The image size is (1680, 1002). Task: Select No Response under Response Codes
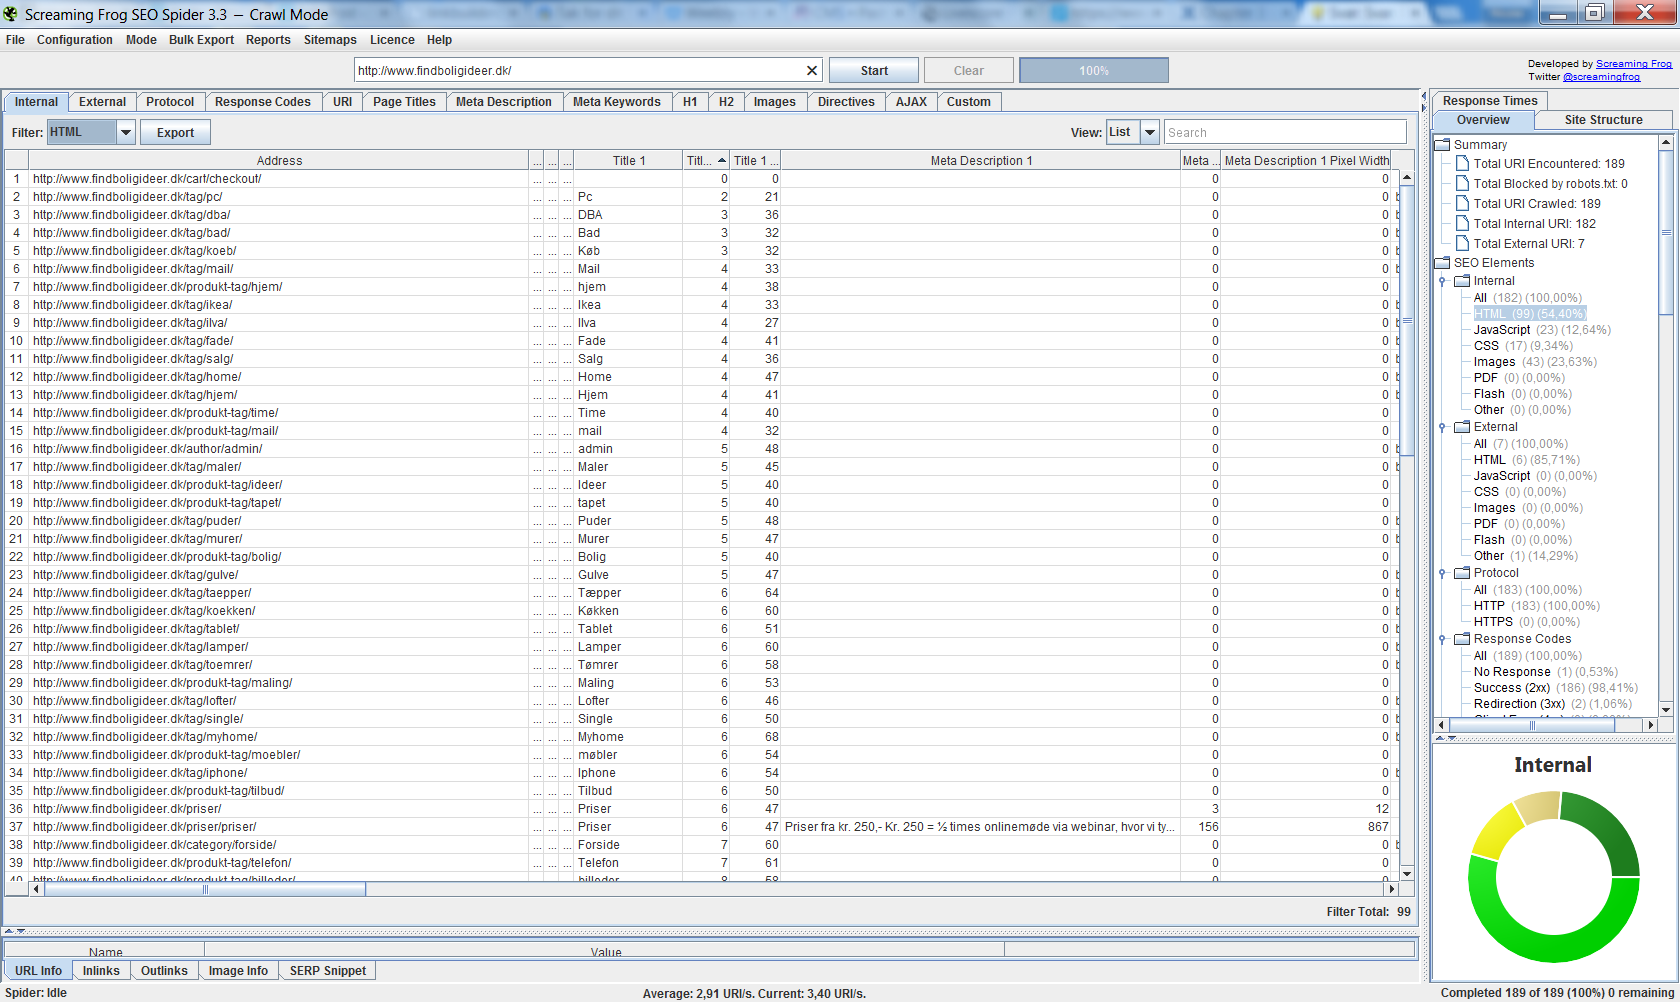[x=1545, y=672]
